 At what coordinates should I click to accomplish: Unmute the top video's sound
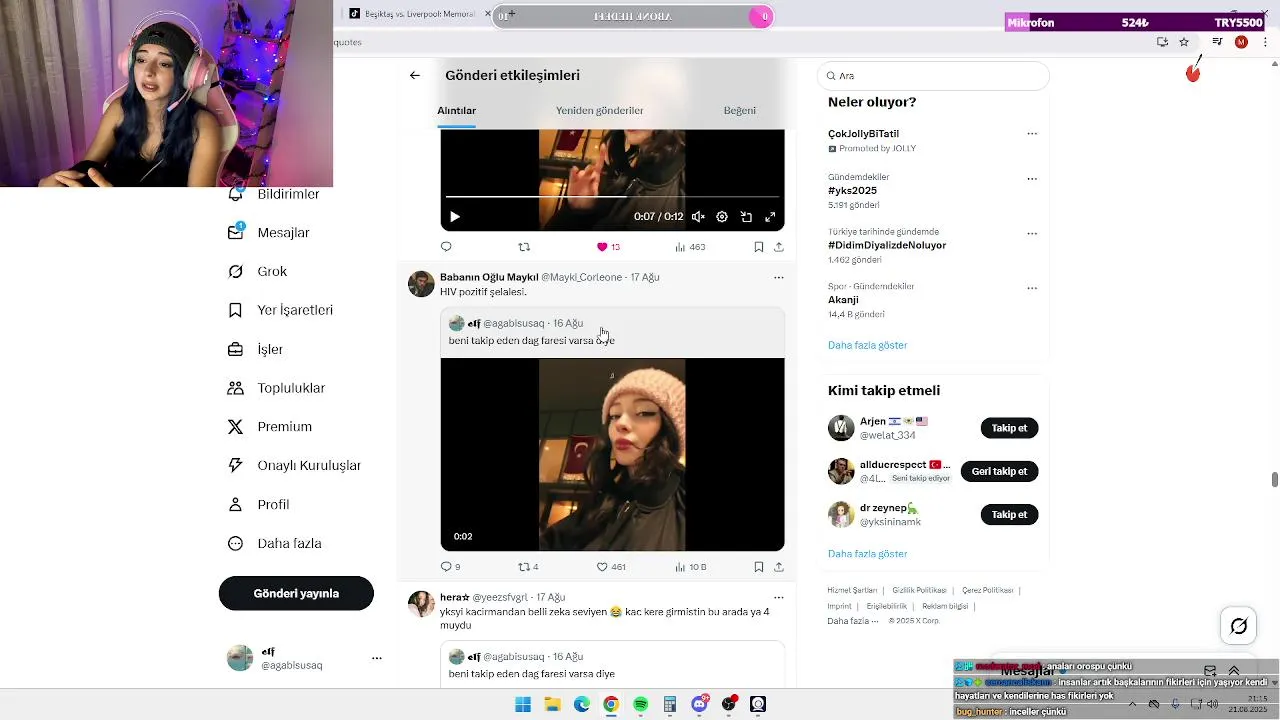(x=698, y=217)
